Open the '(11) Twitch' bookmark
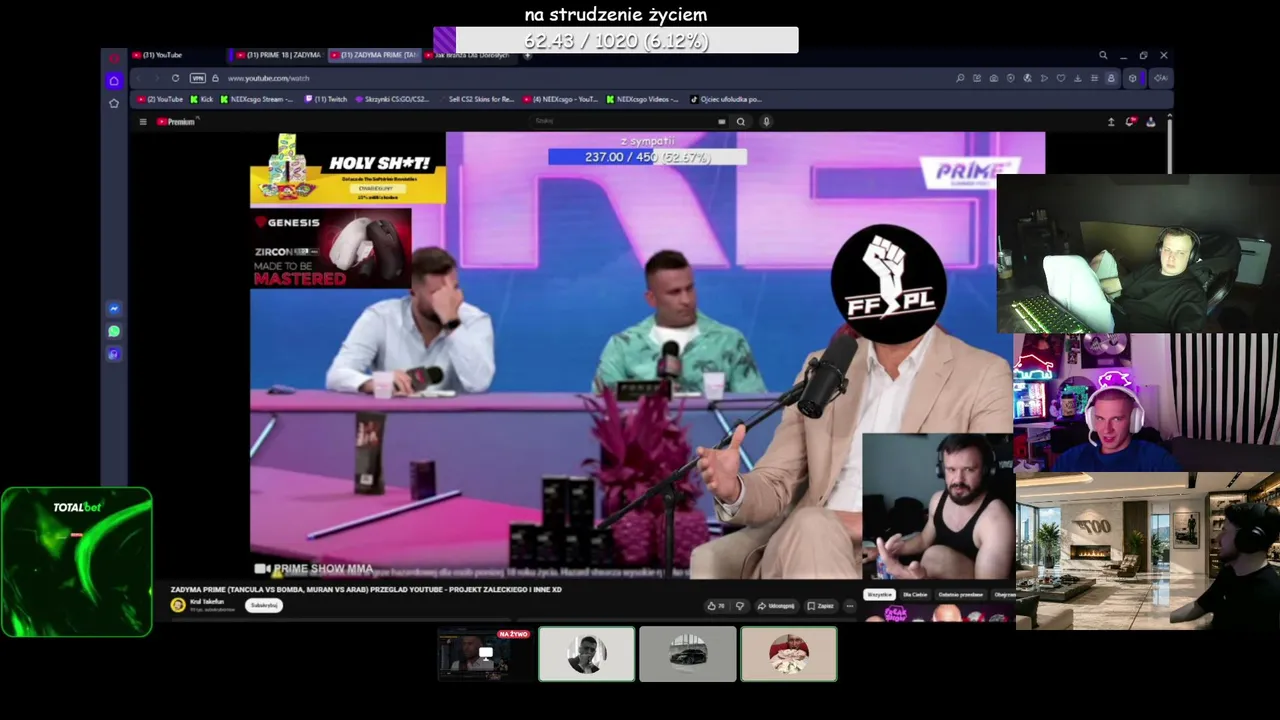The image size is (1280, 720). tap(326, 99)
